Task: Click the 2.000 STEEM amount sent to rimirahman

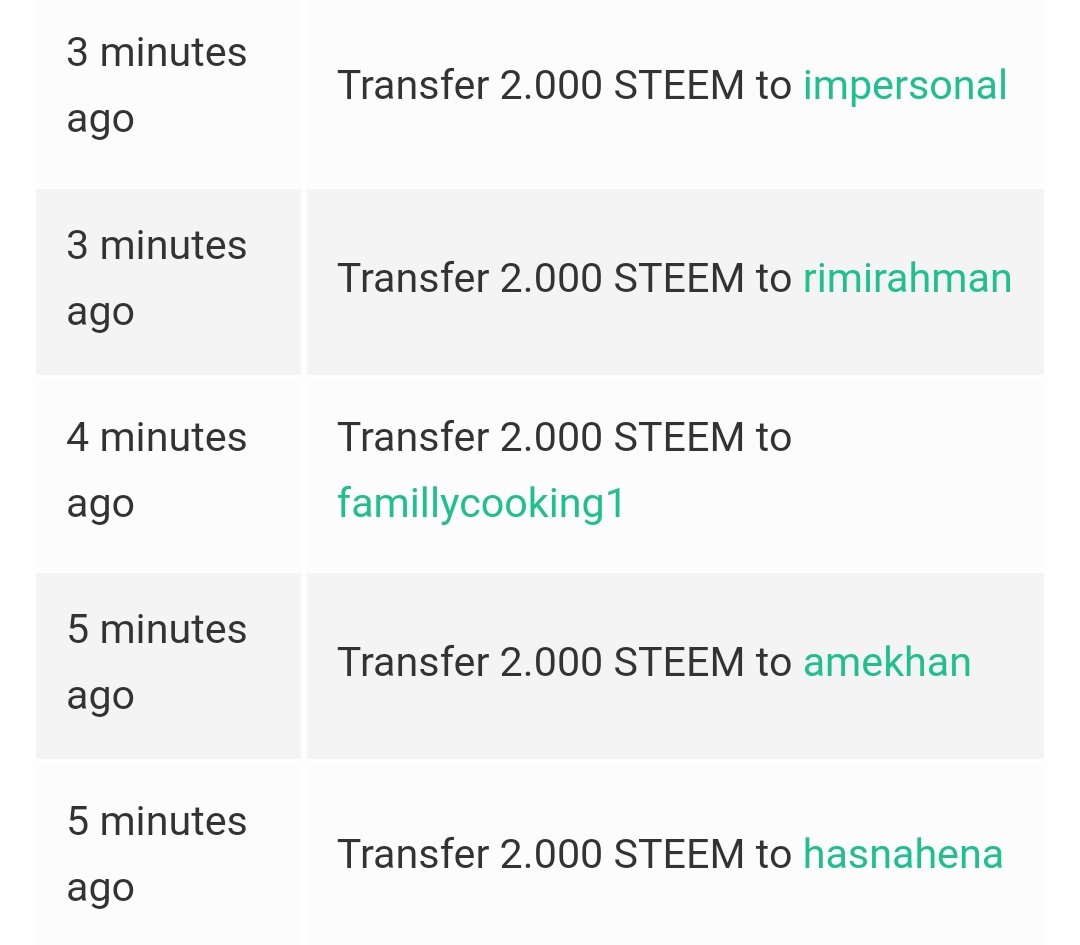Action: click(x=622, y=278)
